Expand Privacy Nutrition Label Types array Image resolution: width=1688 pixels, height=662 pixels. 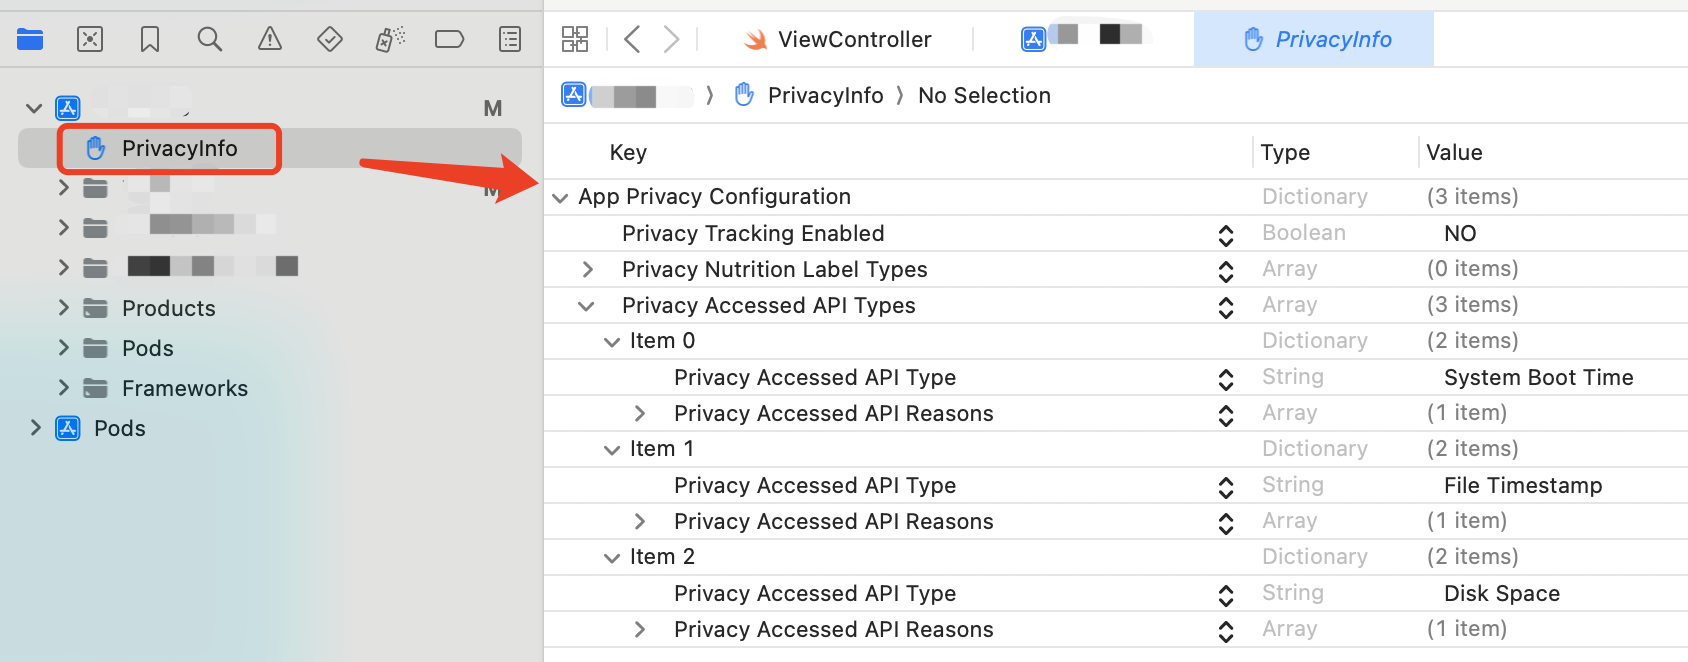point(588,270)
